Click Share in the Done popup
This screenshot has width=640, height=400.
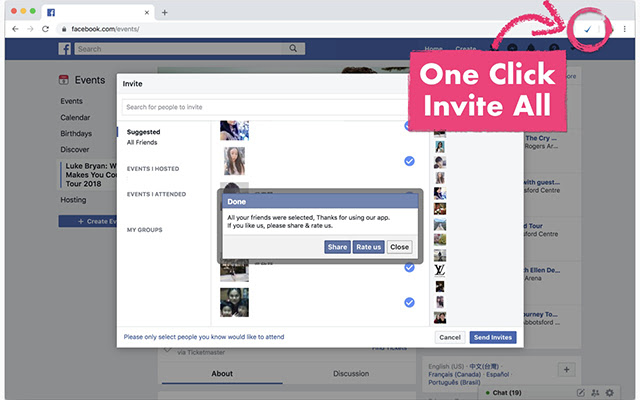pos(337,247)
